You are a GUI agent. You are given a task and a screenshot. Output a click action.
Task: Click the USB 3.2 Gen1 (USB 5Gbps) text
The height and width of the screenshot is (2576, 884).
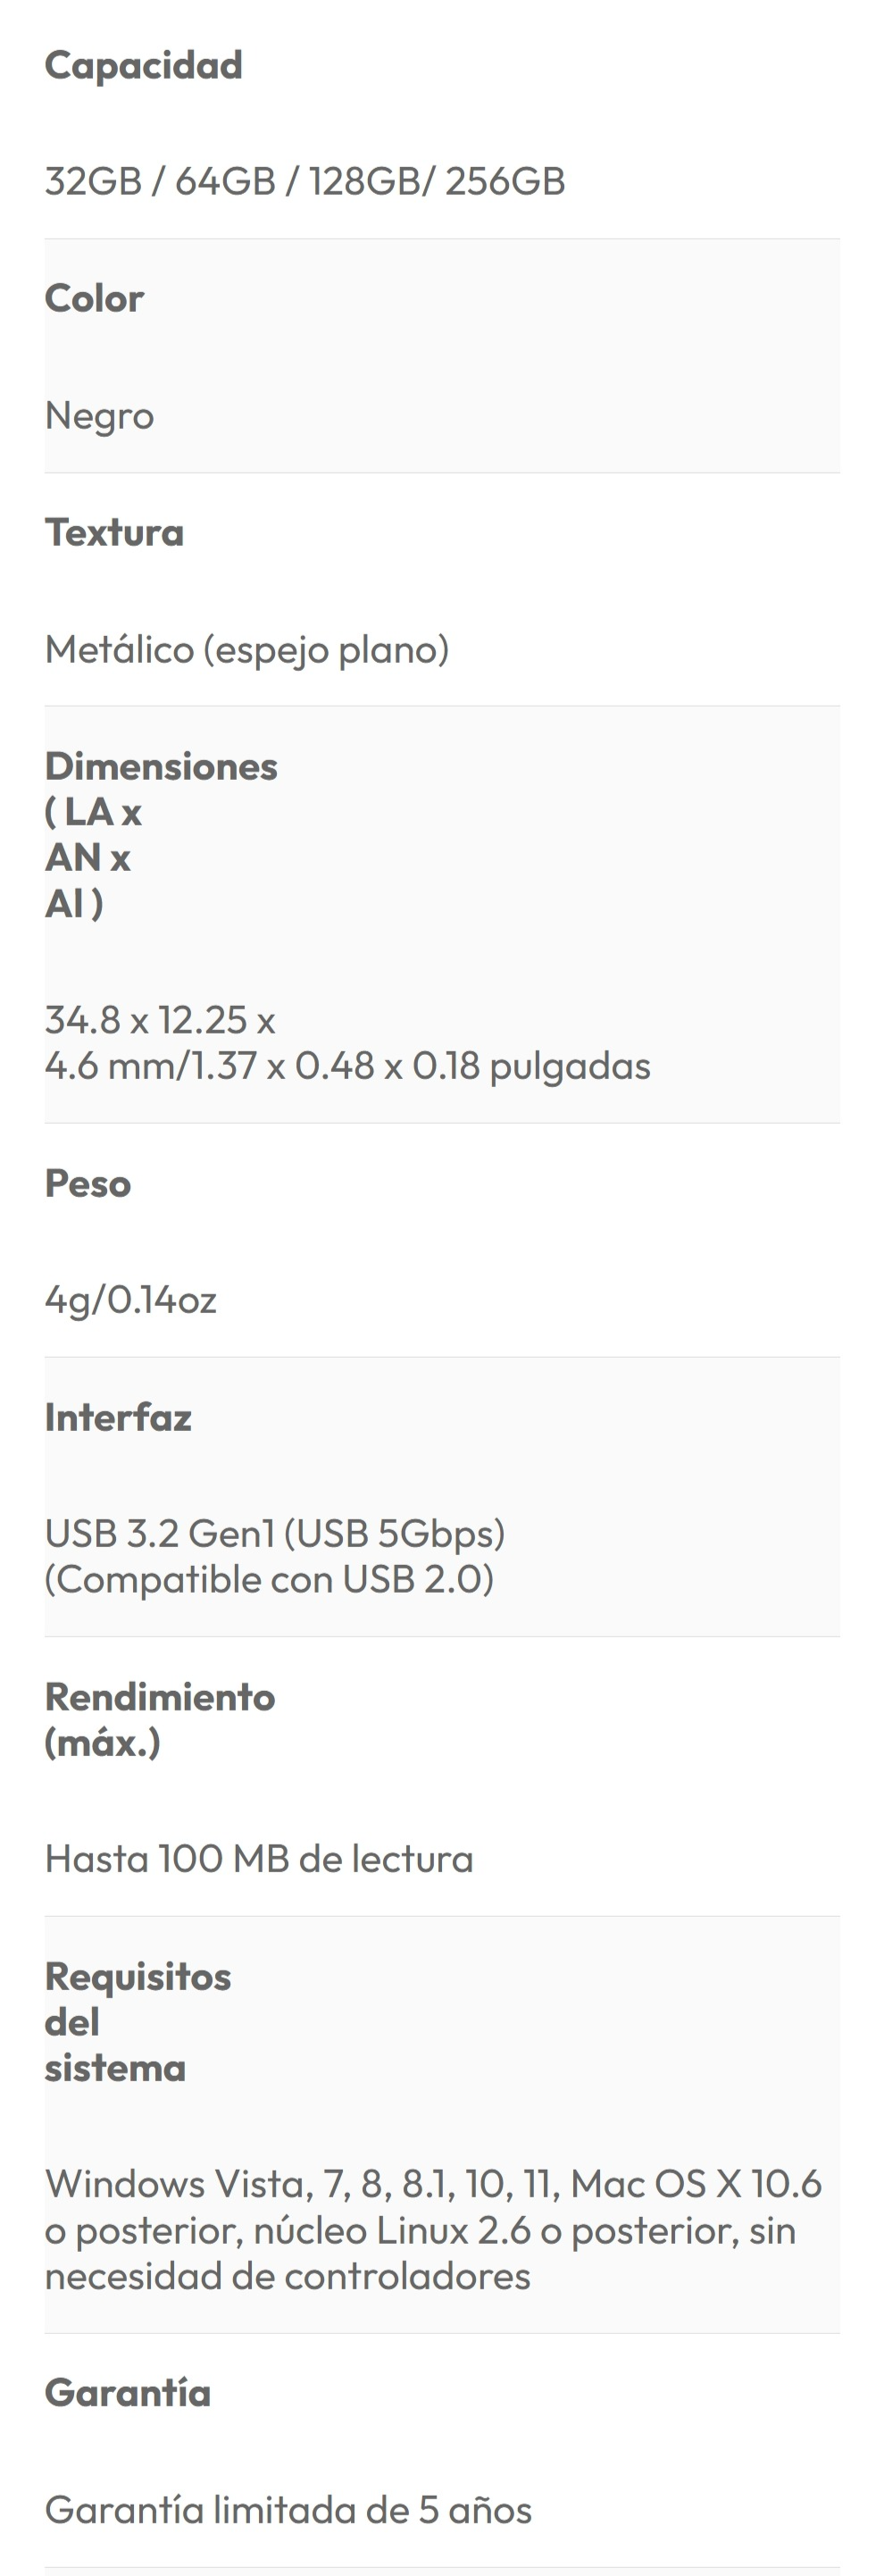275,1533
